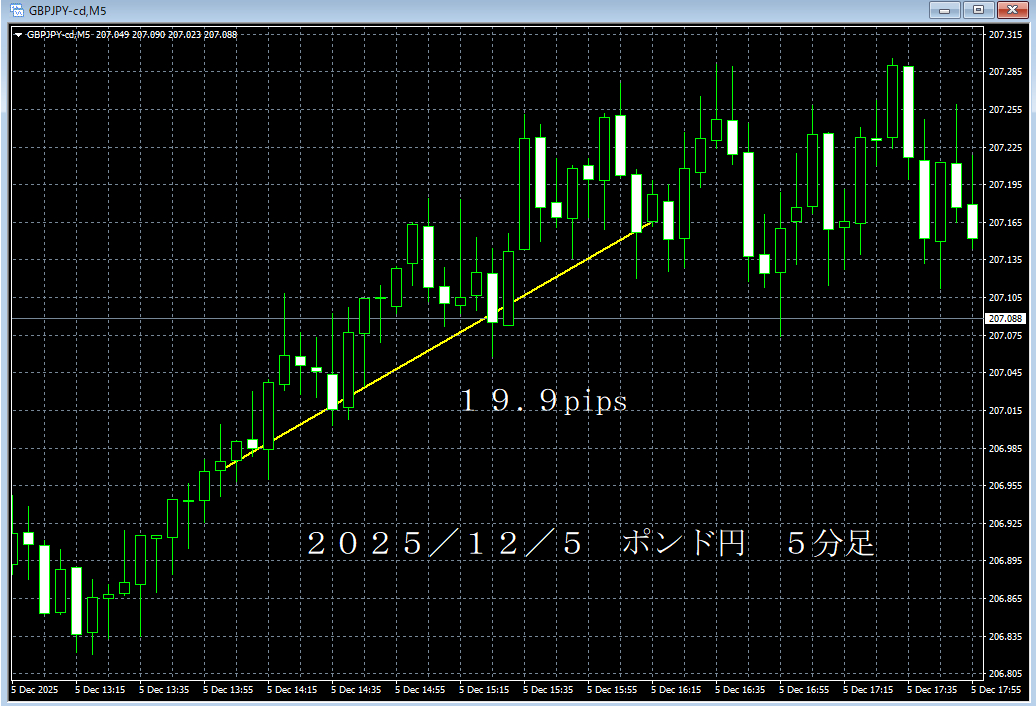Click the chart icon in the title bar
The height and width of the screenshot is (706, 1036).
click(16, 10)
